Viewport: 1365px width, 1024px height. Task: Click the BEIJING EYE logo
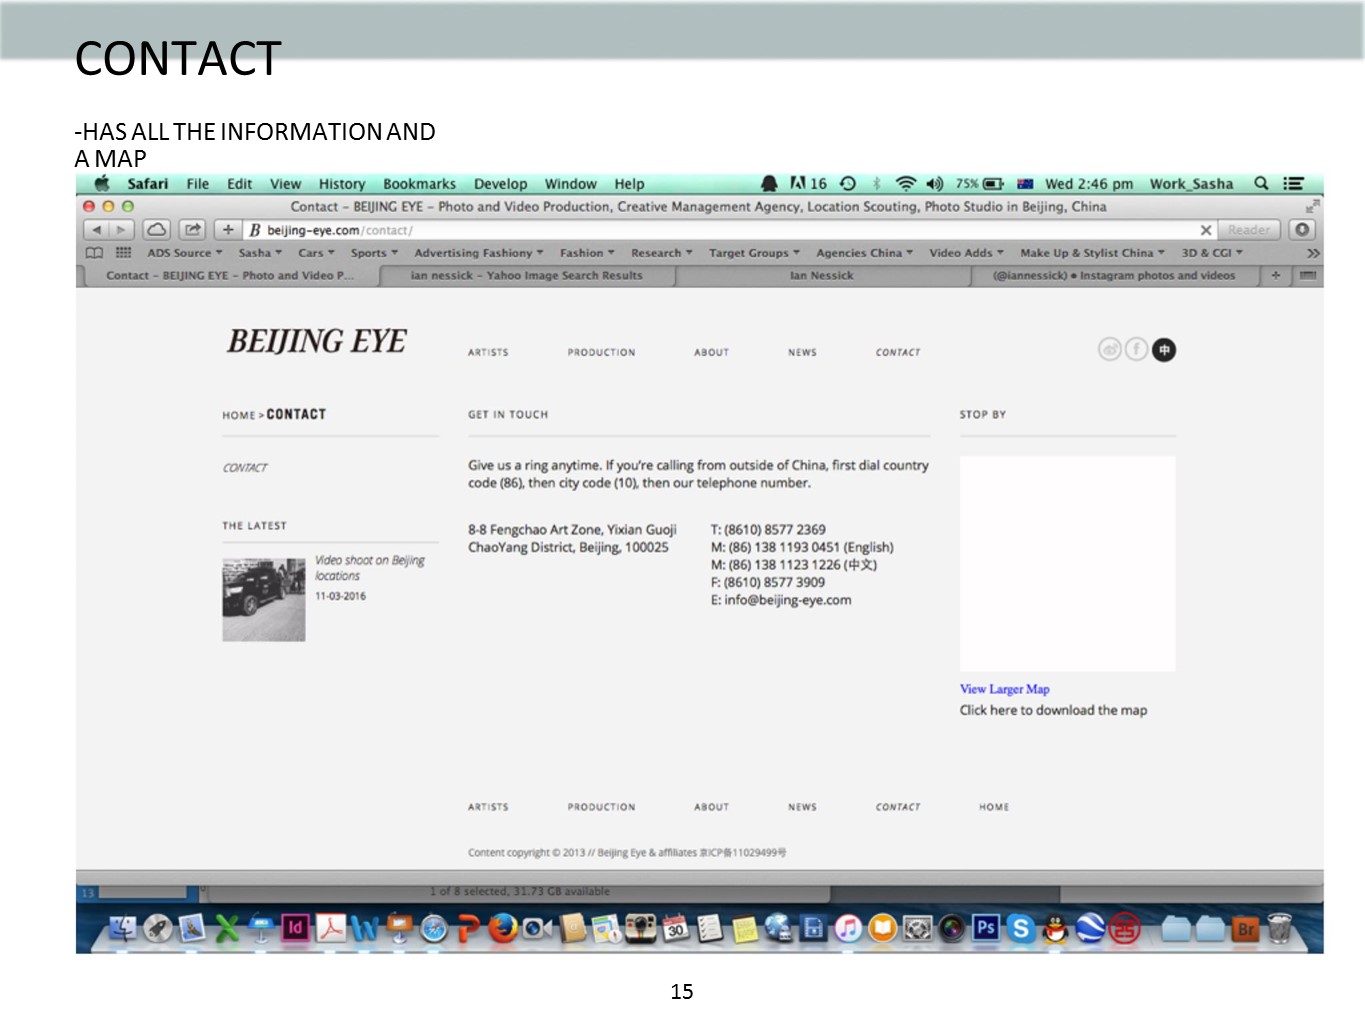pyautogui.click(x=316, y=341)
